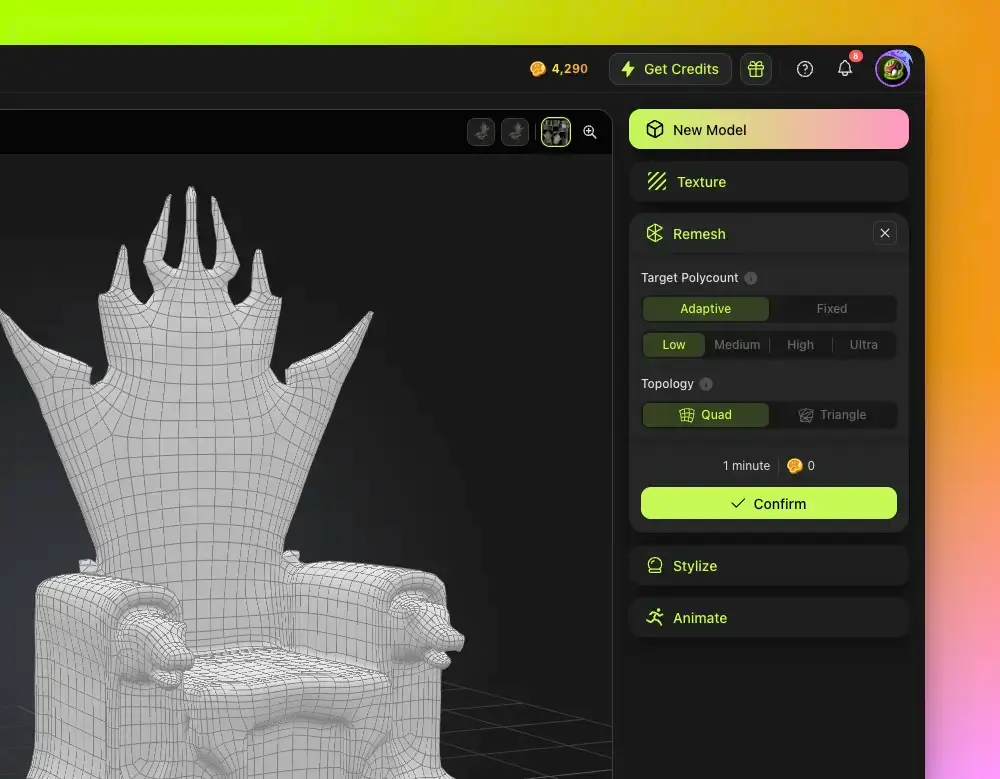
Task: Select the Animate tool
Action: (768, 617)
